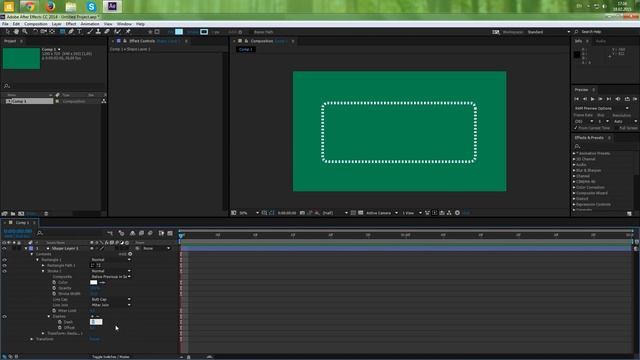Select the Brush tool
The image size is (640, 360).
tap(90, 31)
